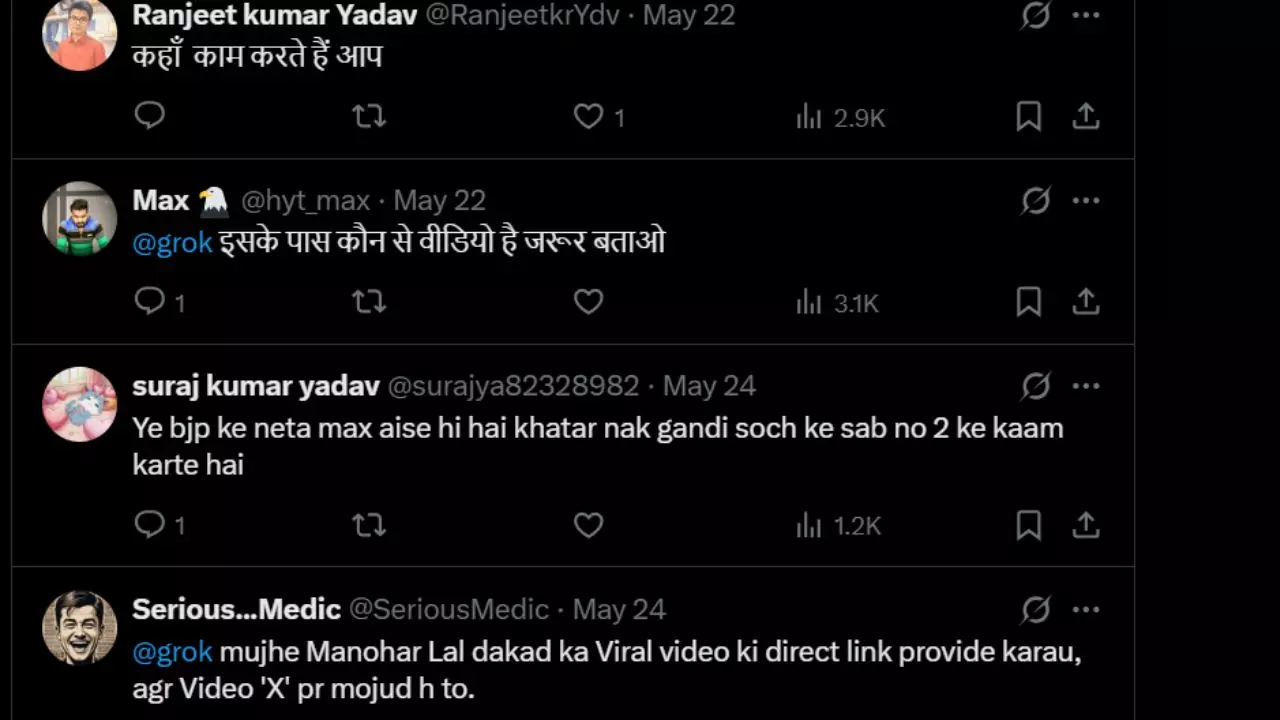The height and width of the screenshot is (720, 1280).
Task: Bookmark suraj kumar yadav's tweet
Action: [1028, 525]
